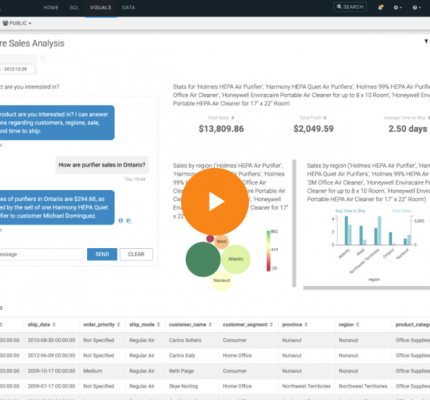430x400 pixels.
Task: Click the horizontal scrollbar under bar chart
Action: (367, 288)
